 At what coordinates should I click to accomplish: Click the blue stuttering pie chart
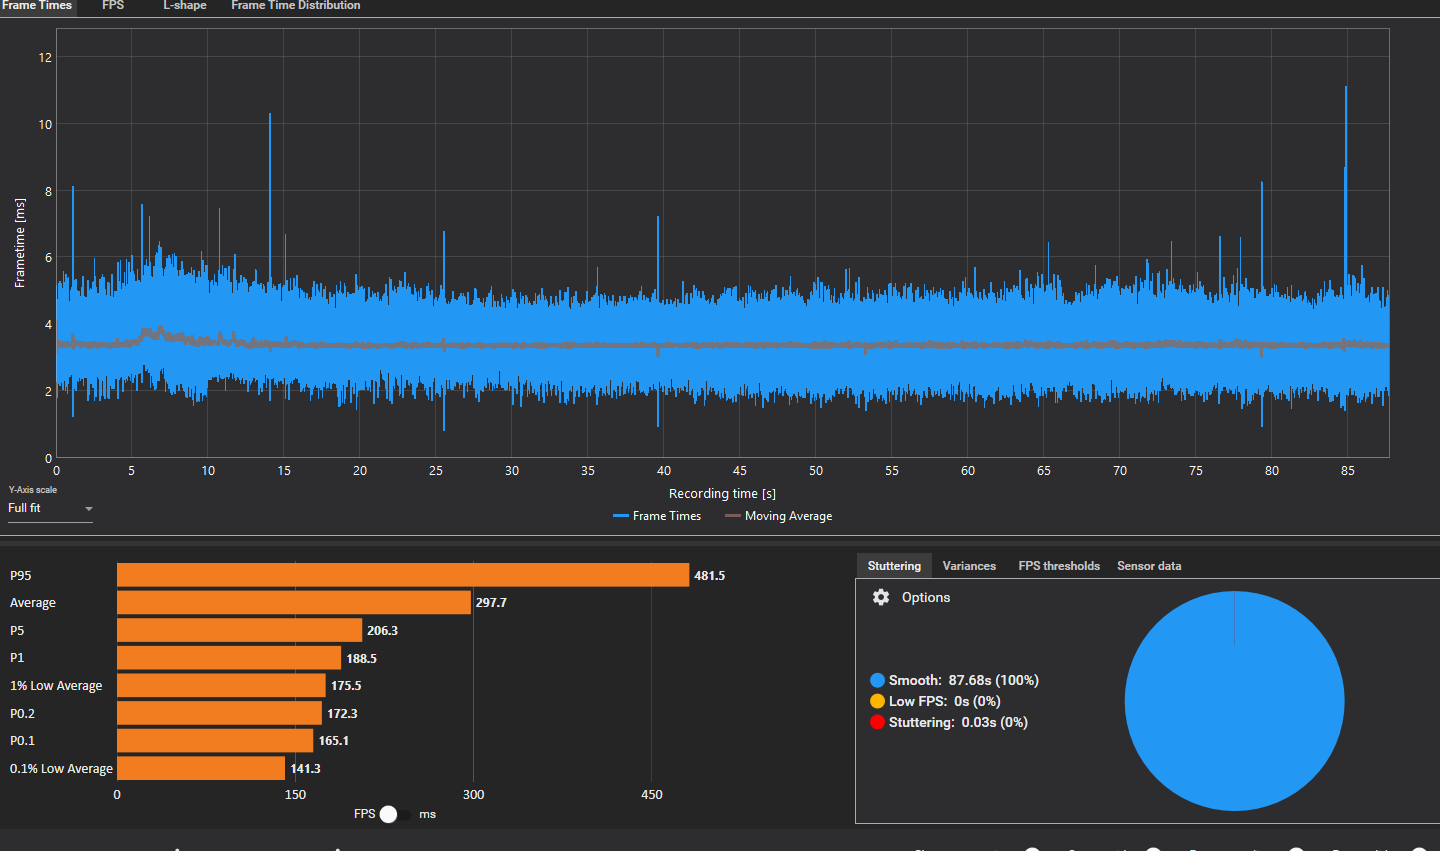point(1234,701)
